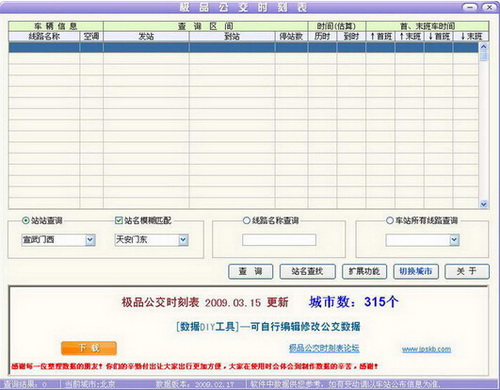Click the 切换城市 switch city button
The image size is (500, 390).
tap(416, 272)
